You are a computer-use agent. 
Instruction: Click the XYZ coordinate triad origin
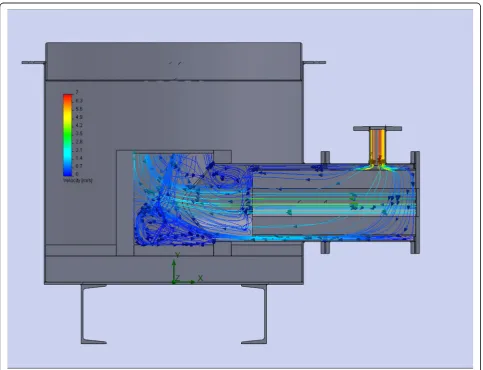(174, 282)
